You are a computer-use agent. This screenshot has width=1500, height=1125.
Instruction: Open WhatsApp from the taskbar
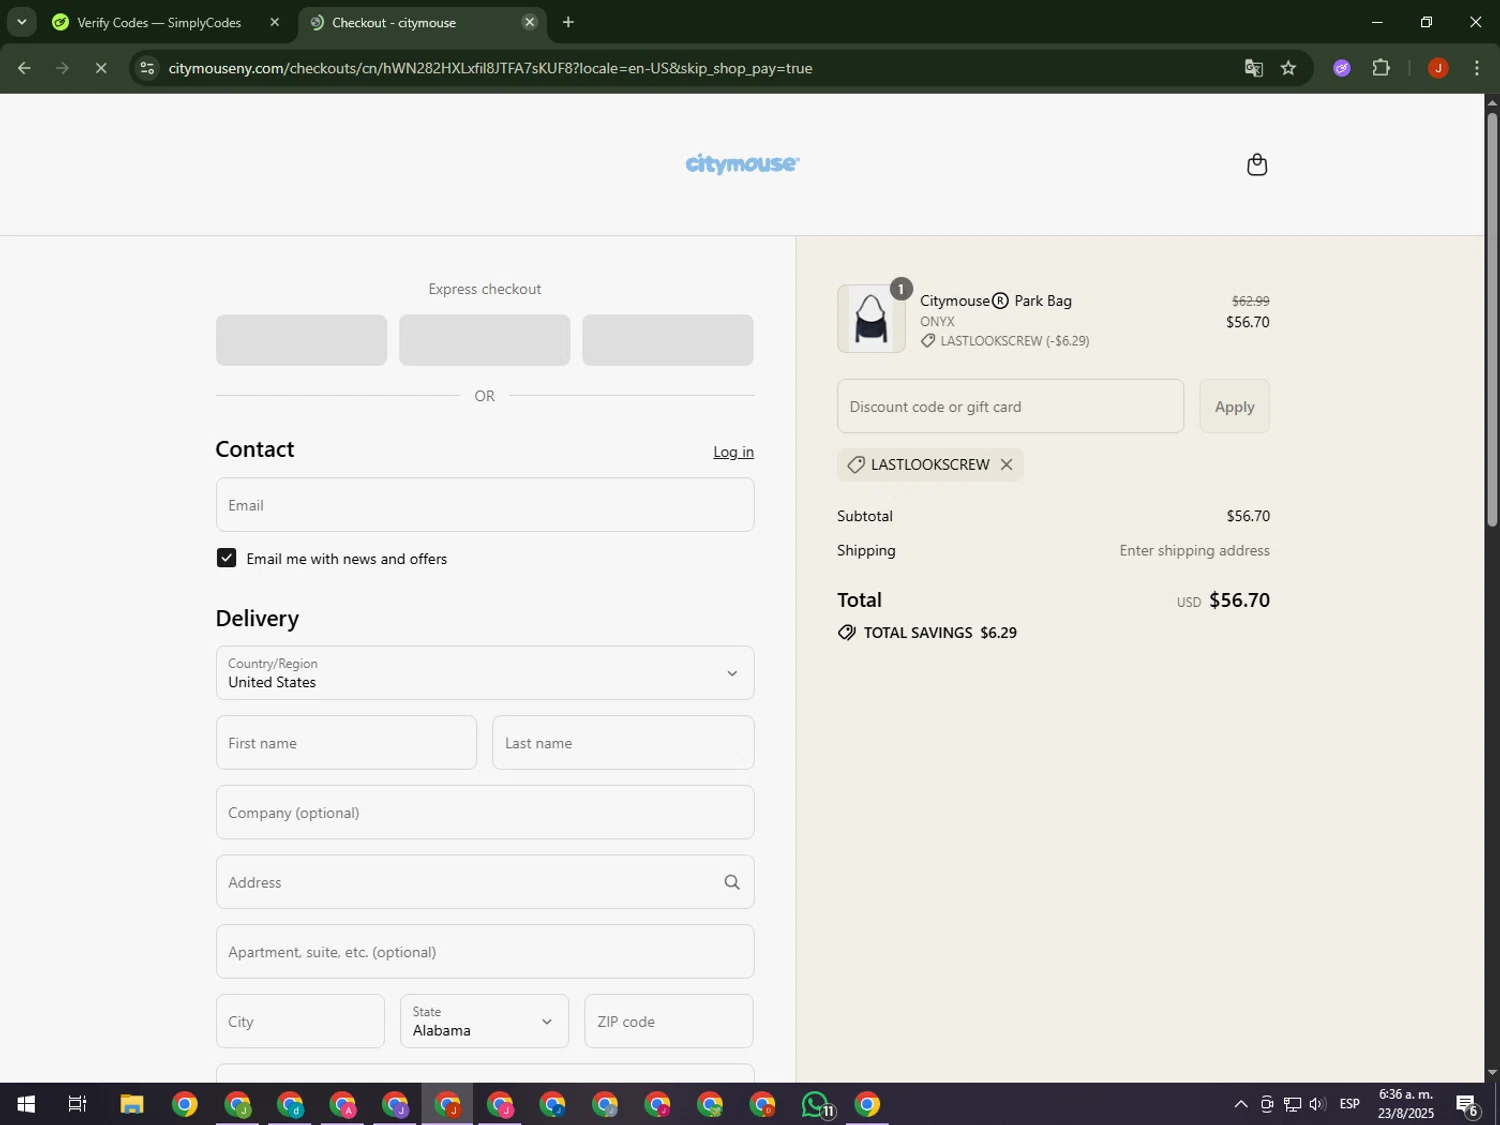coord(816,1105)
